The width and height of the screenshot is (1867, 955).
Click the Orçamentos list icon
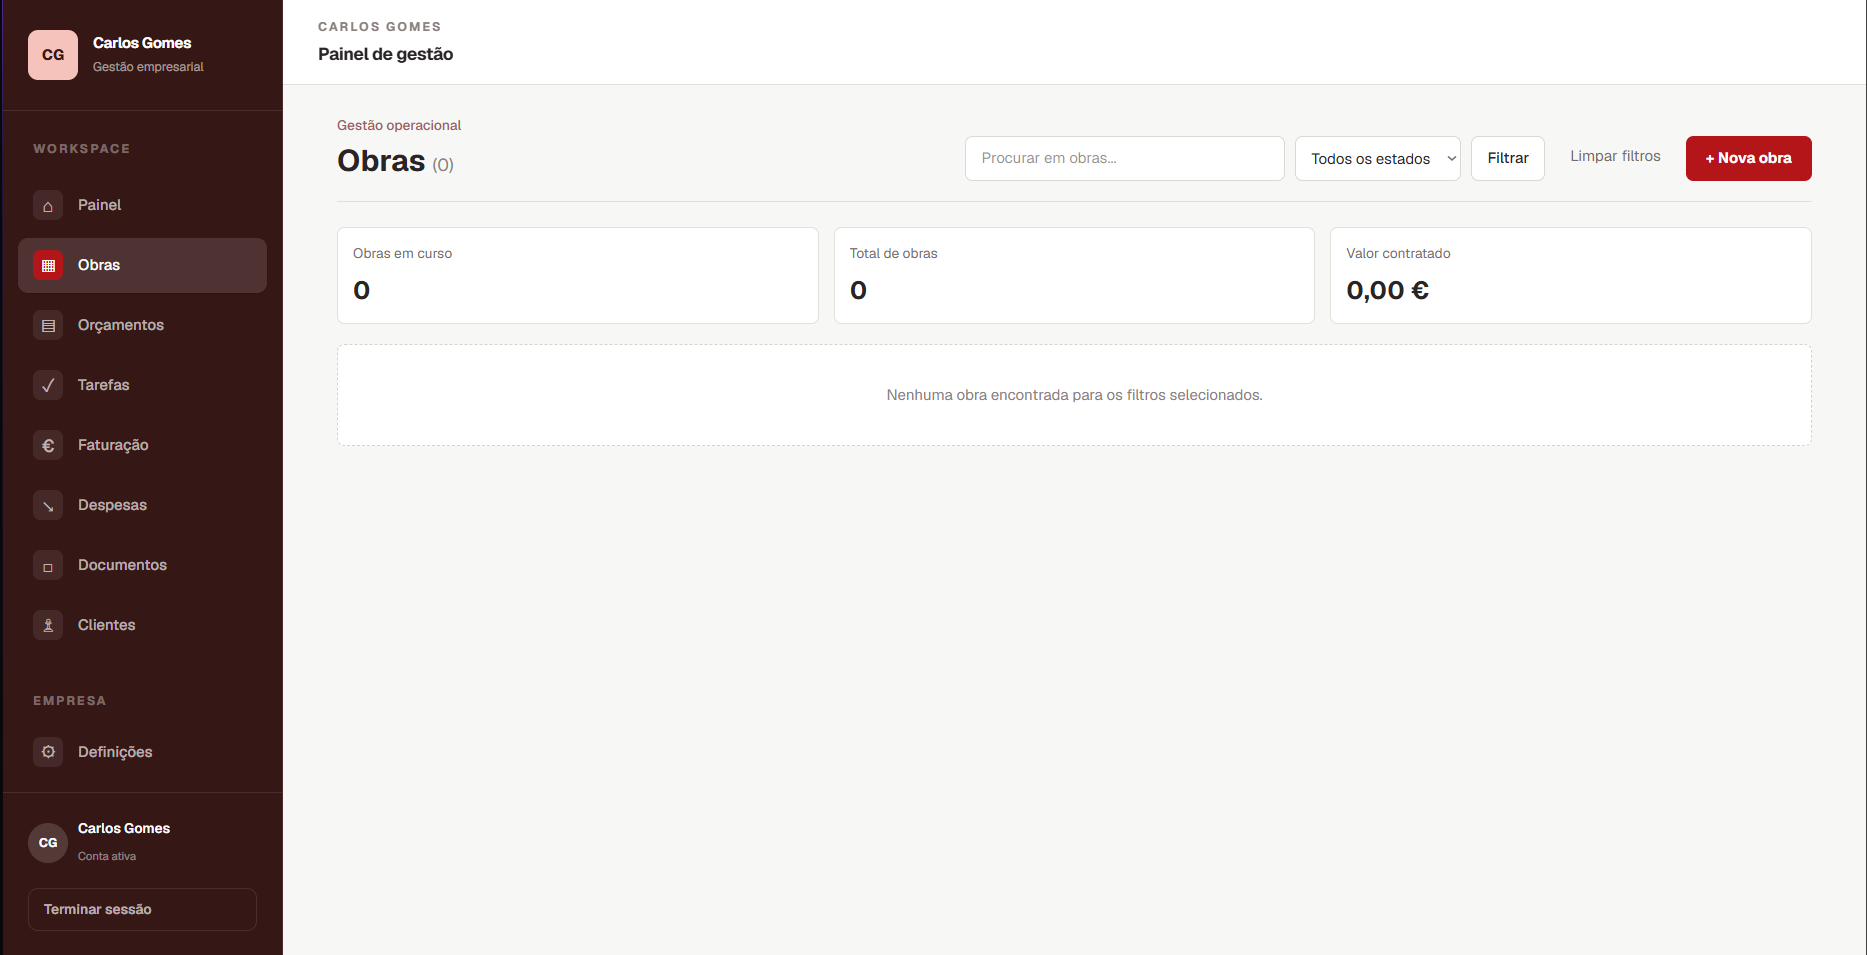pos(48,325)
